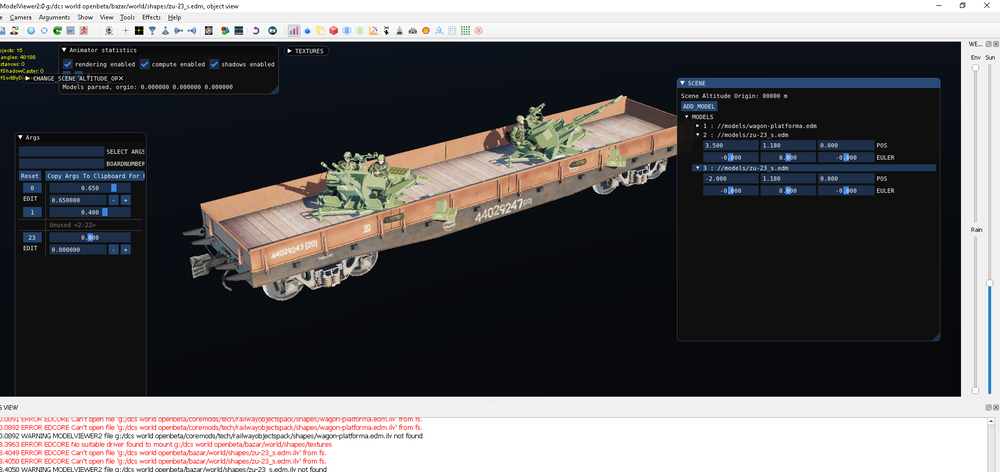Click the webcam camera toolbar icon
Viewport: 1000px width, 472px height.
pyautogui.click(x=109, y=30)
